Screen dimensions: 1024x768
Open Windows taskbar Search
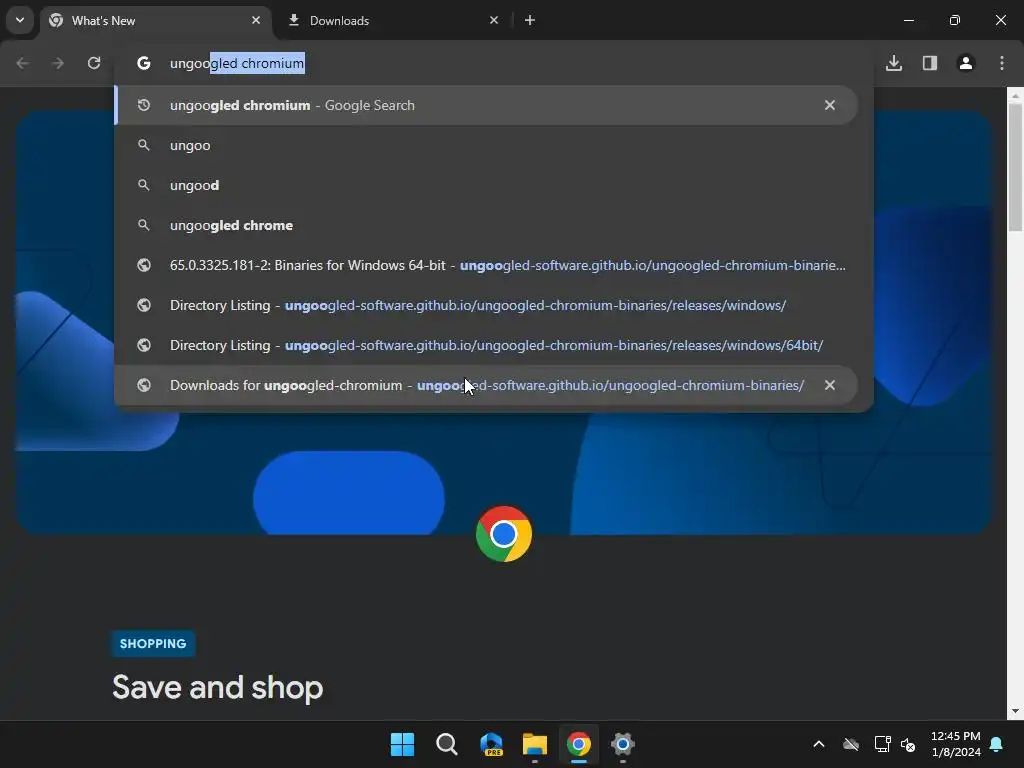tap(447, 744)
